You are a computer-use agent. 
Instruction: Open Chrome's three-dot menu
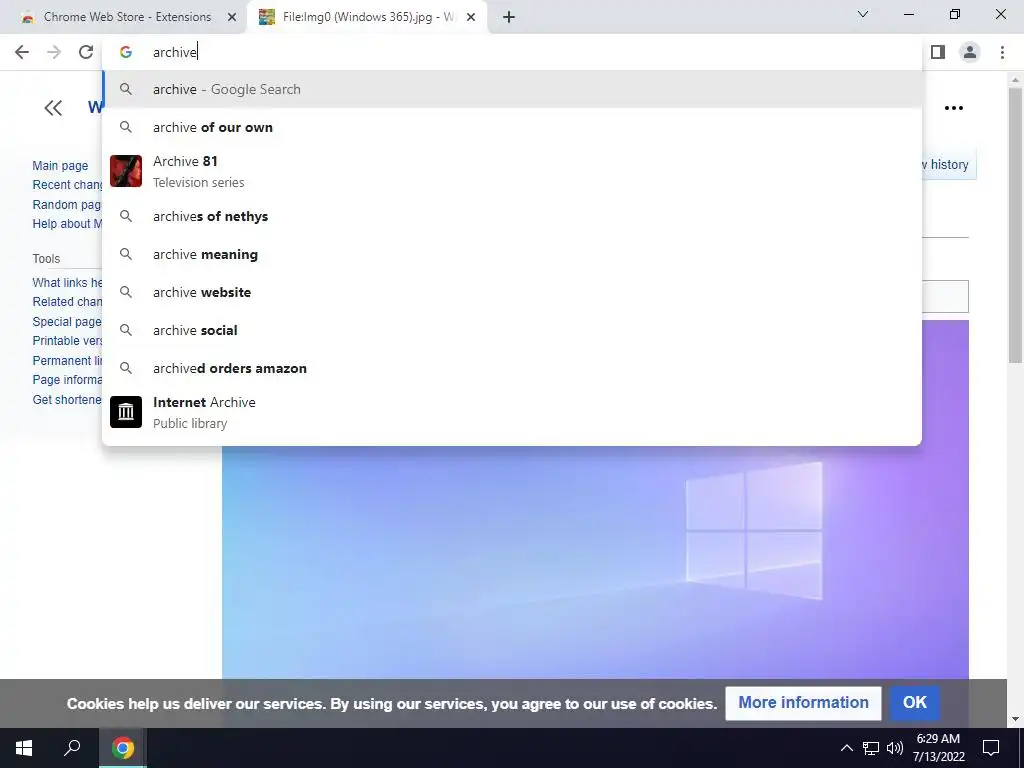coord(1002,52)
